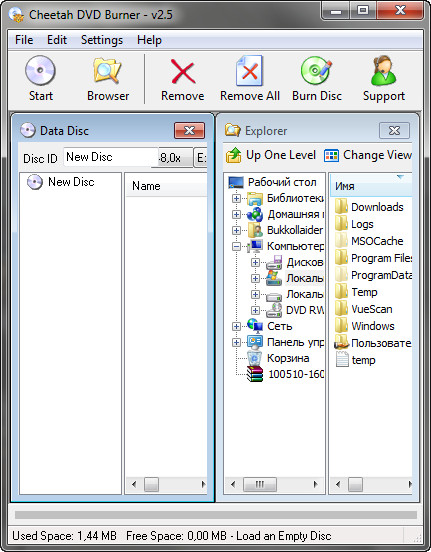This screenshot has width=431, height=552.
Task: Click the Пользователи folder icon
Action: tap(341, 343)
